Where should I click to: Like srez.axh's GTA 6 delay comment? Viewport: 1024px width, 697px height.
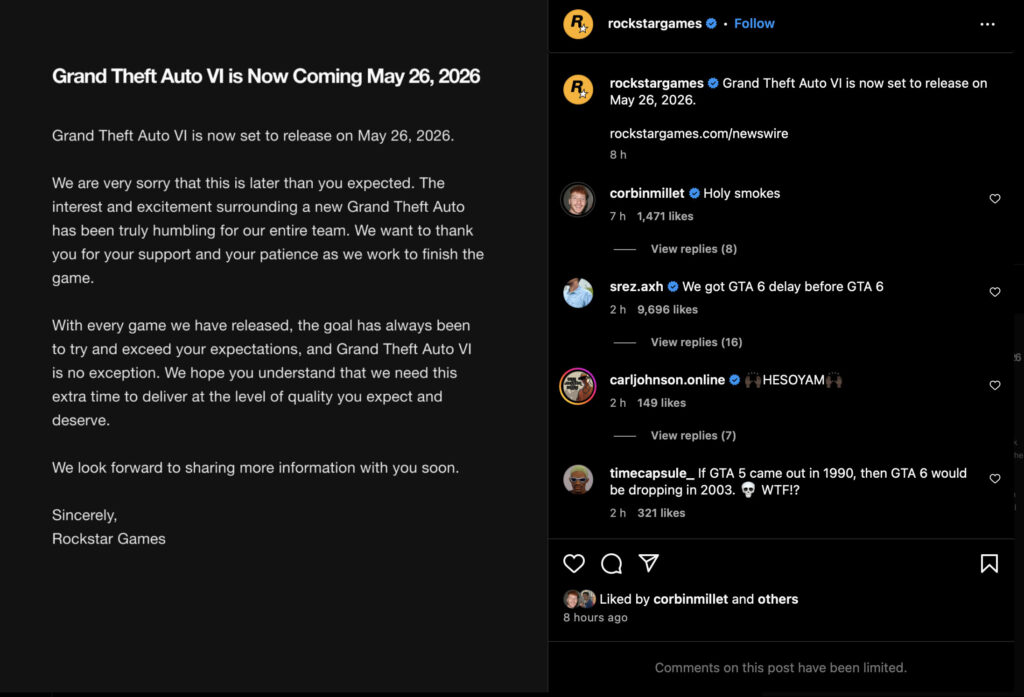coord(995,292)
